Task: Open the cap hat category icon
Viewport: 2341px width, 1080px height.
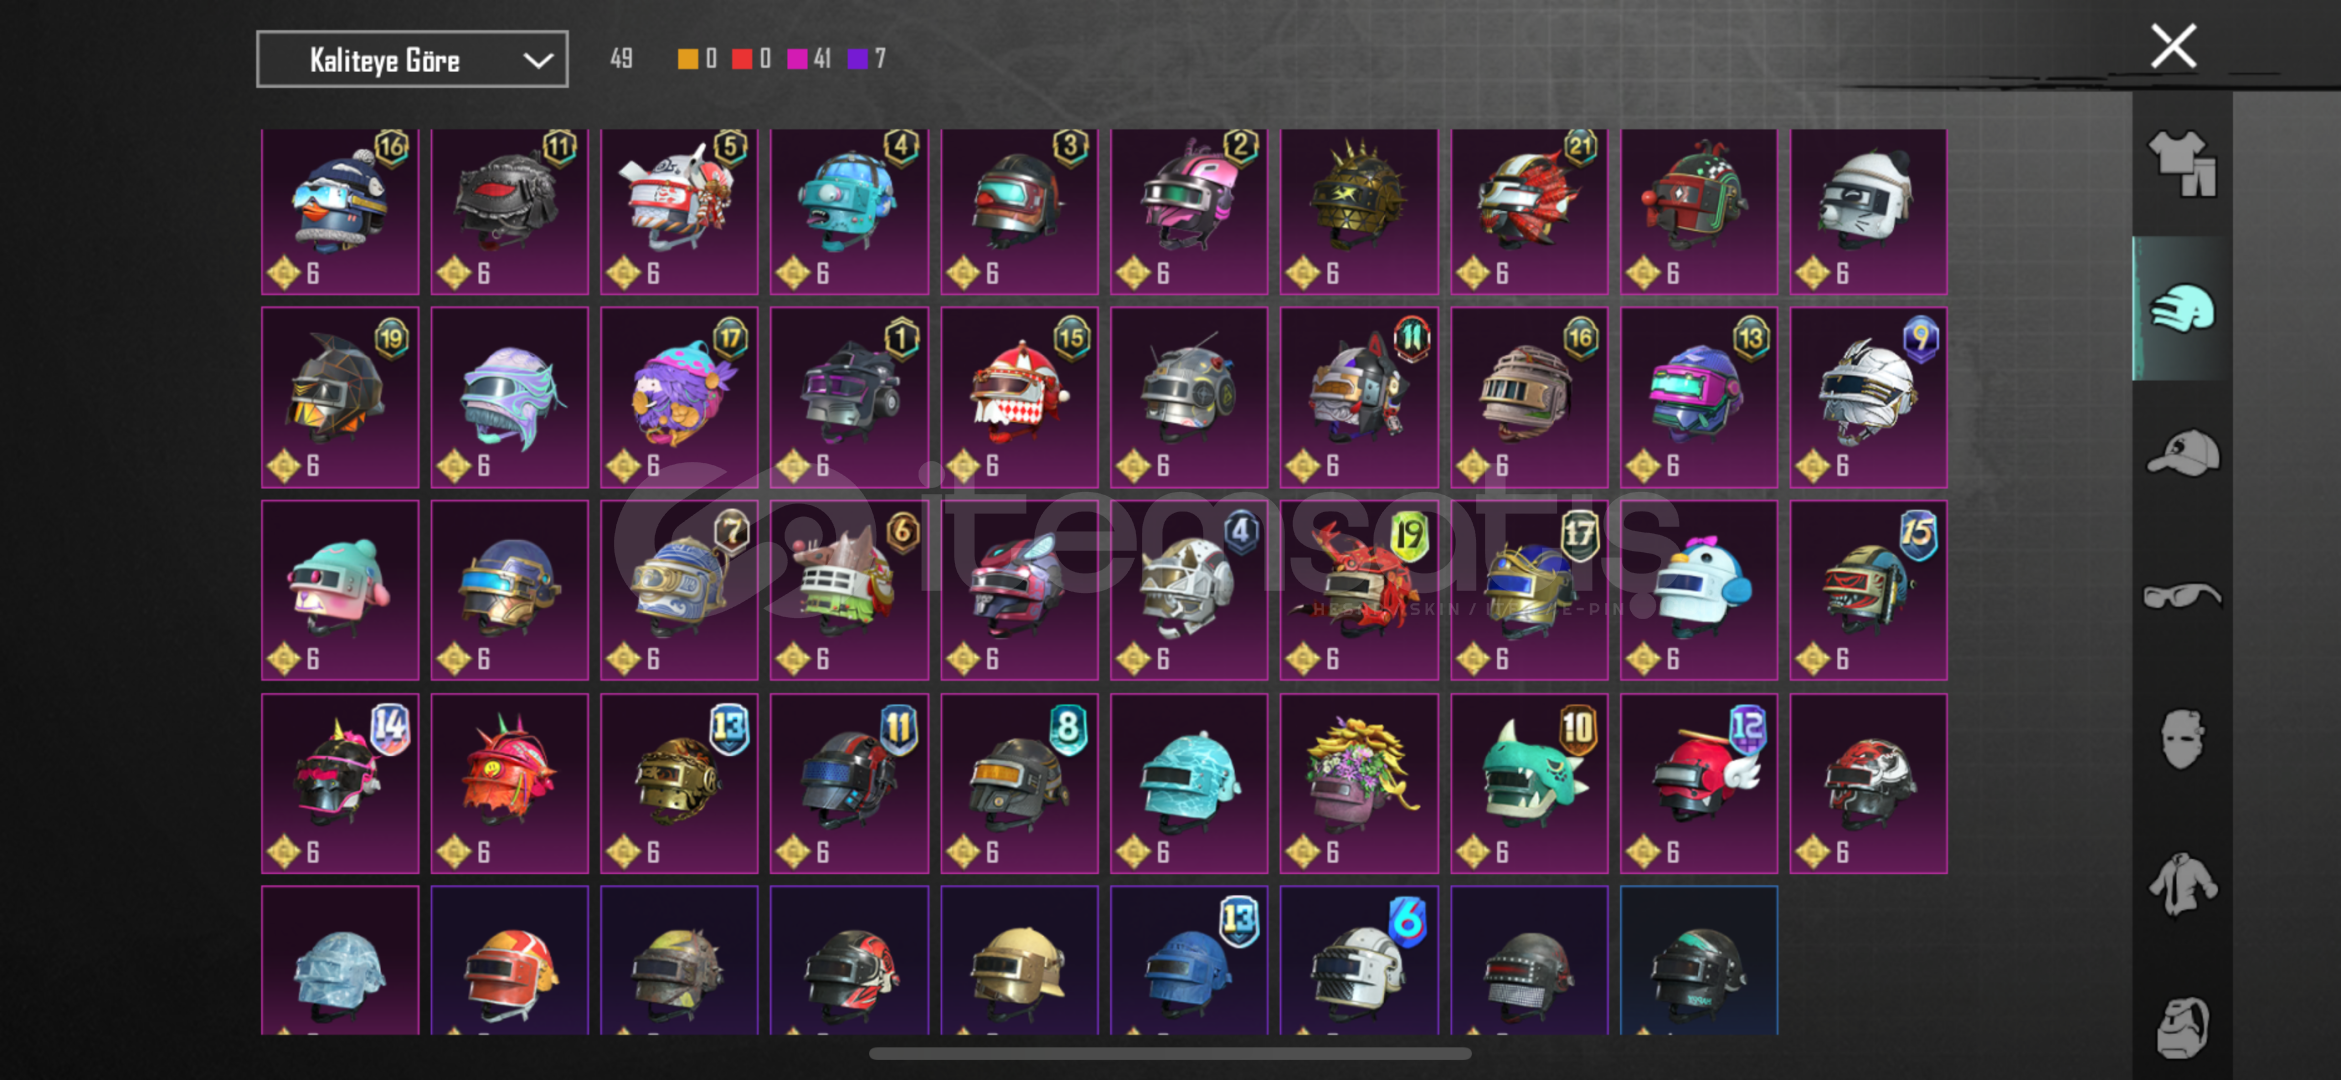Action: tap(2183, 453)
